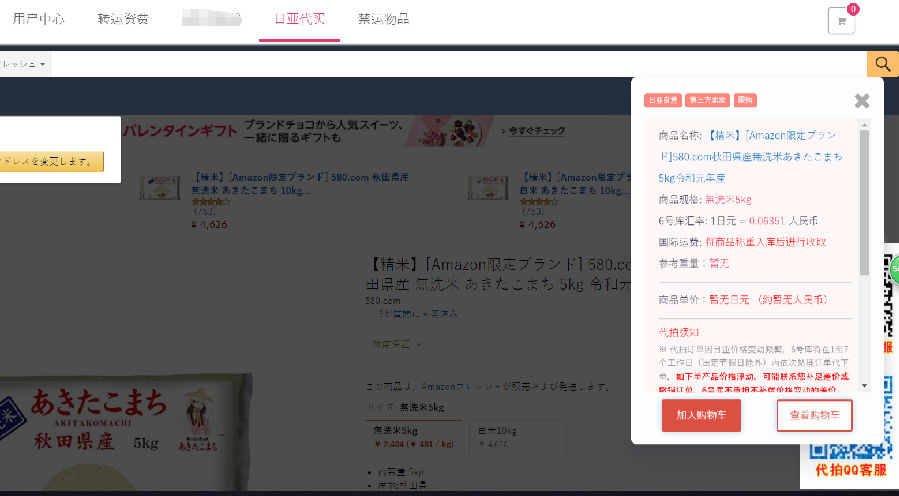Select the 日亚代买 tab
Viewport: 899px width, 496px height.
pyautogui.click(x=299, y=19)
